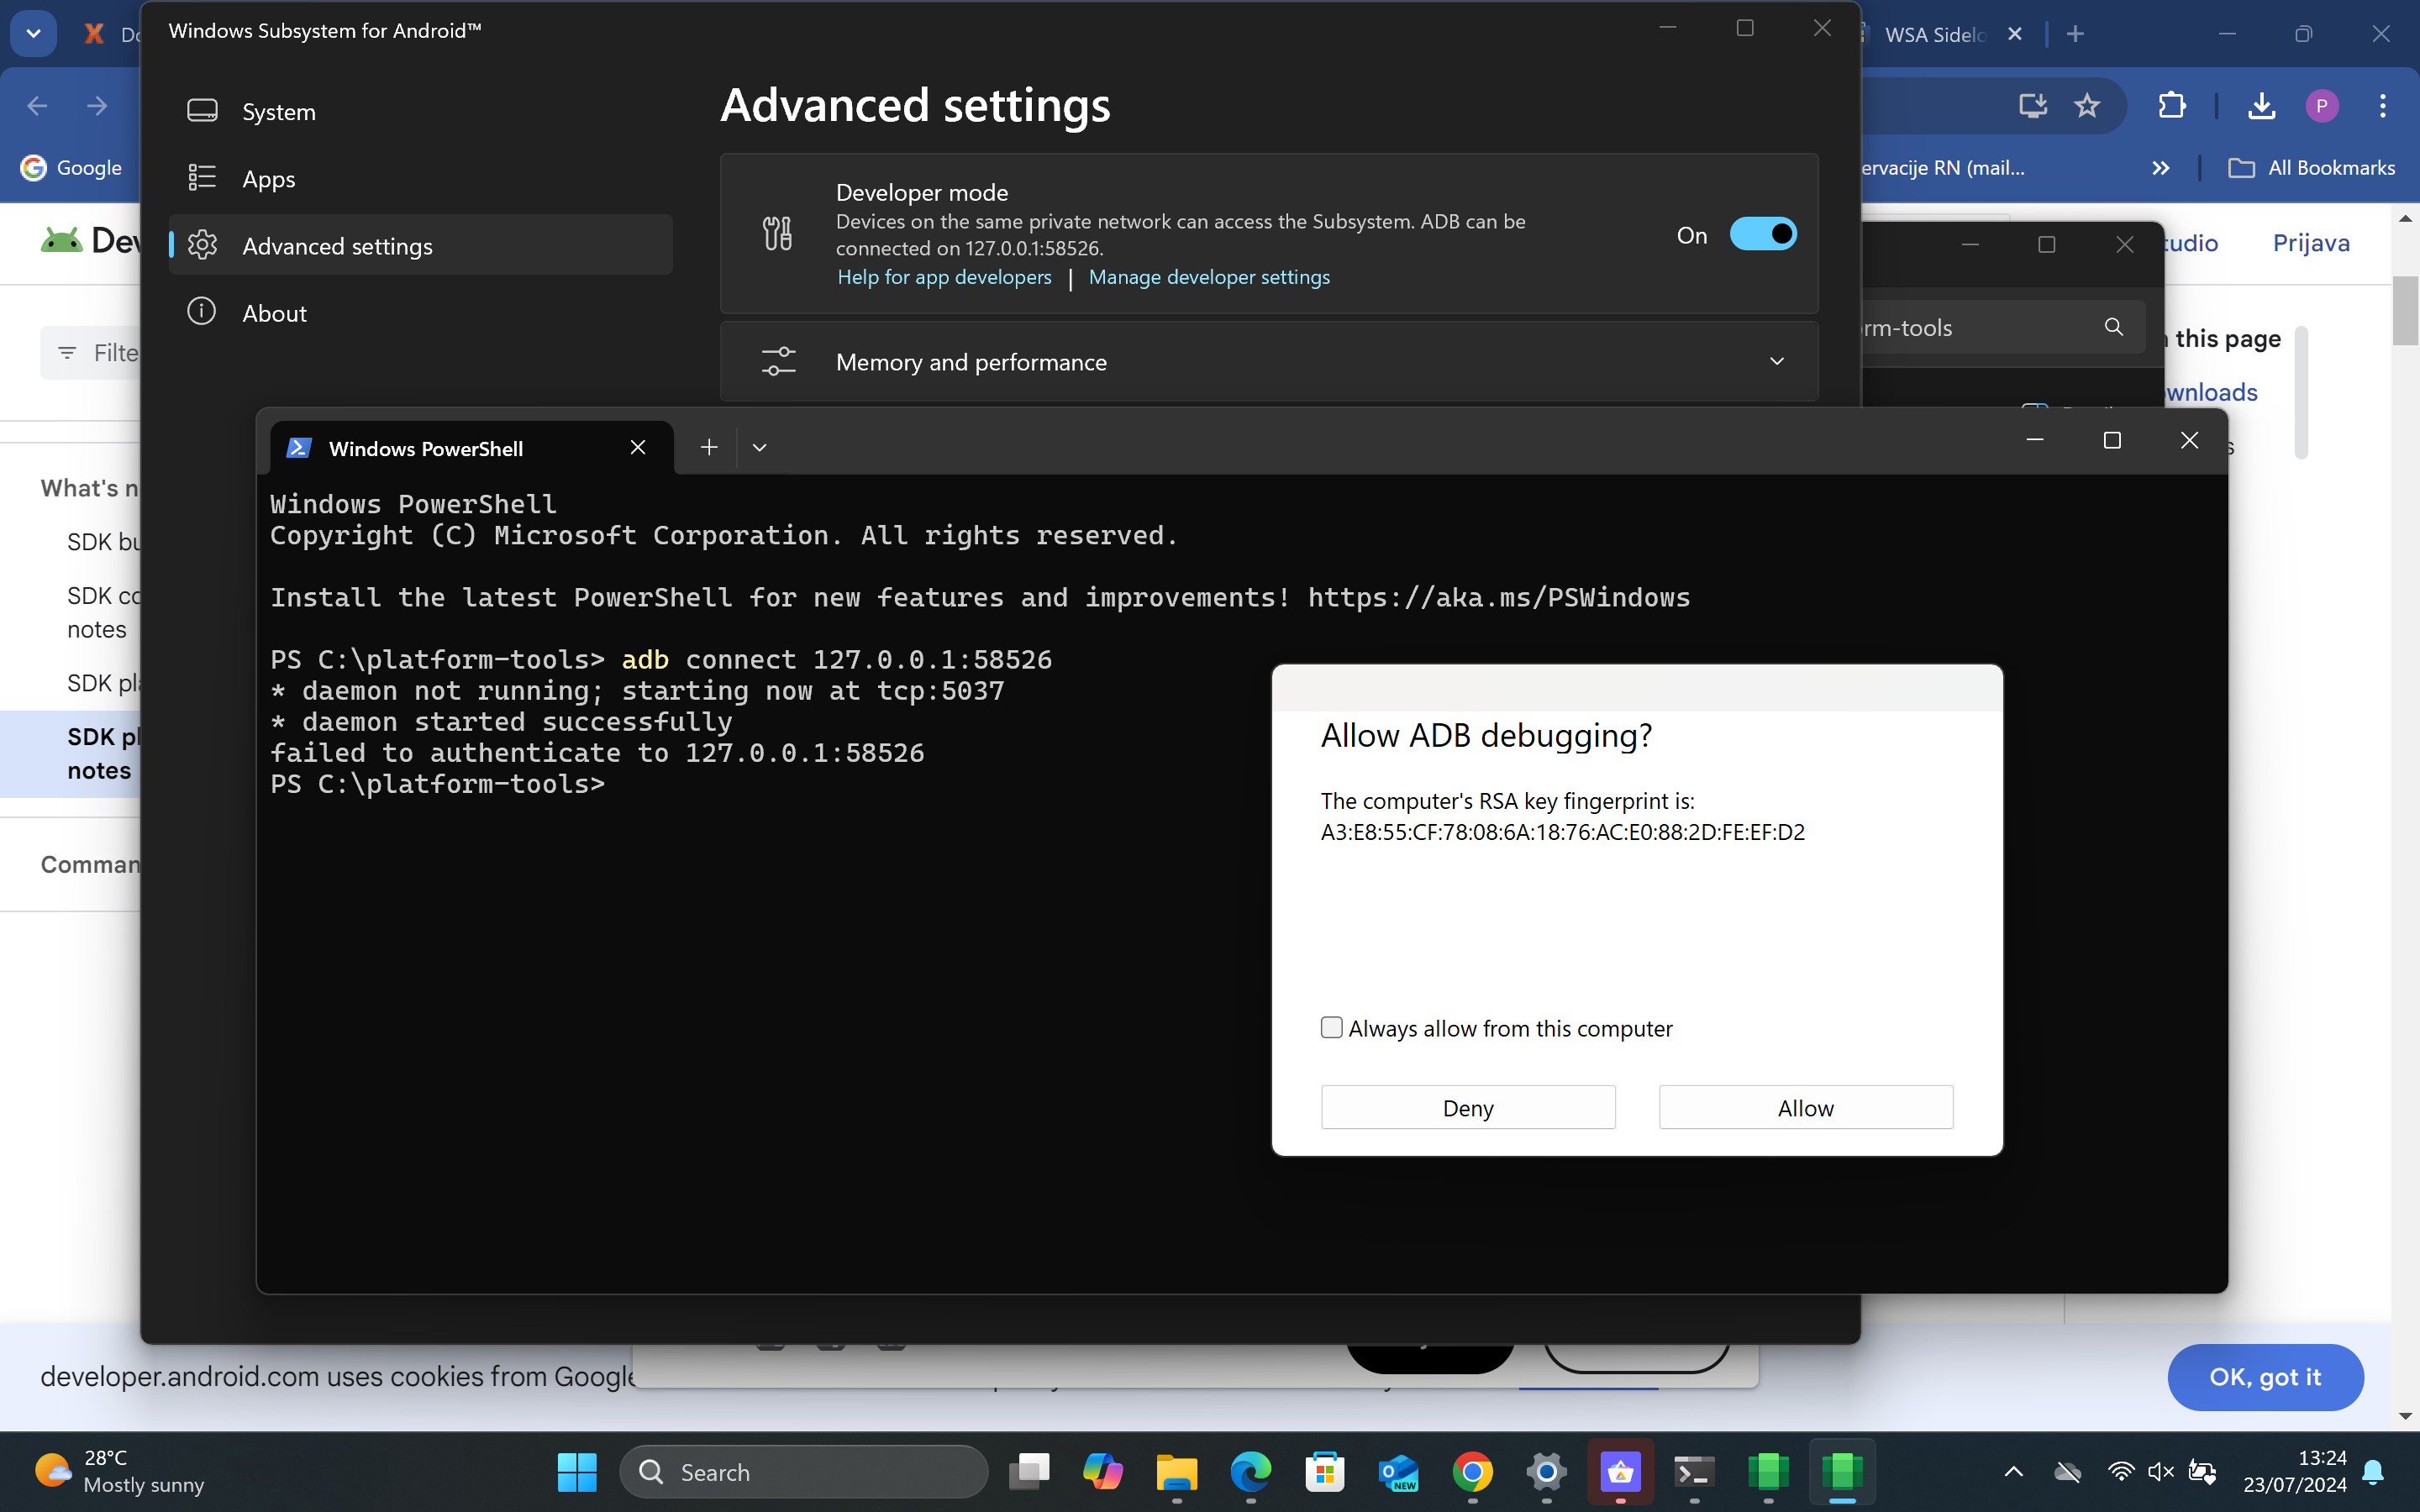Screen dimensions: 2420x1512
Task: Open Chrome downloads icon
Action: (2261, 106)
